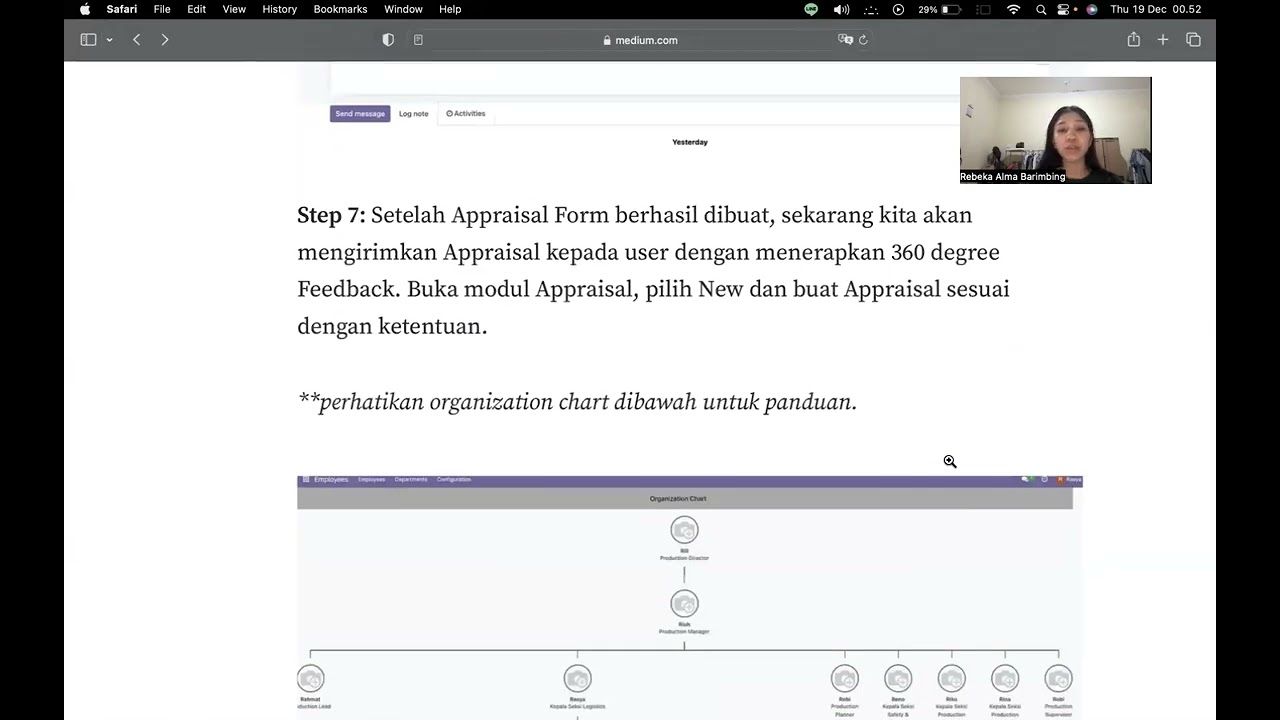
Task: Click the italic organization chart note
Action: (x=577, y=402)
